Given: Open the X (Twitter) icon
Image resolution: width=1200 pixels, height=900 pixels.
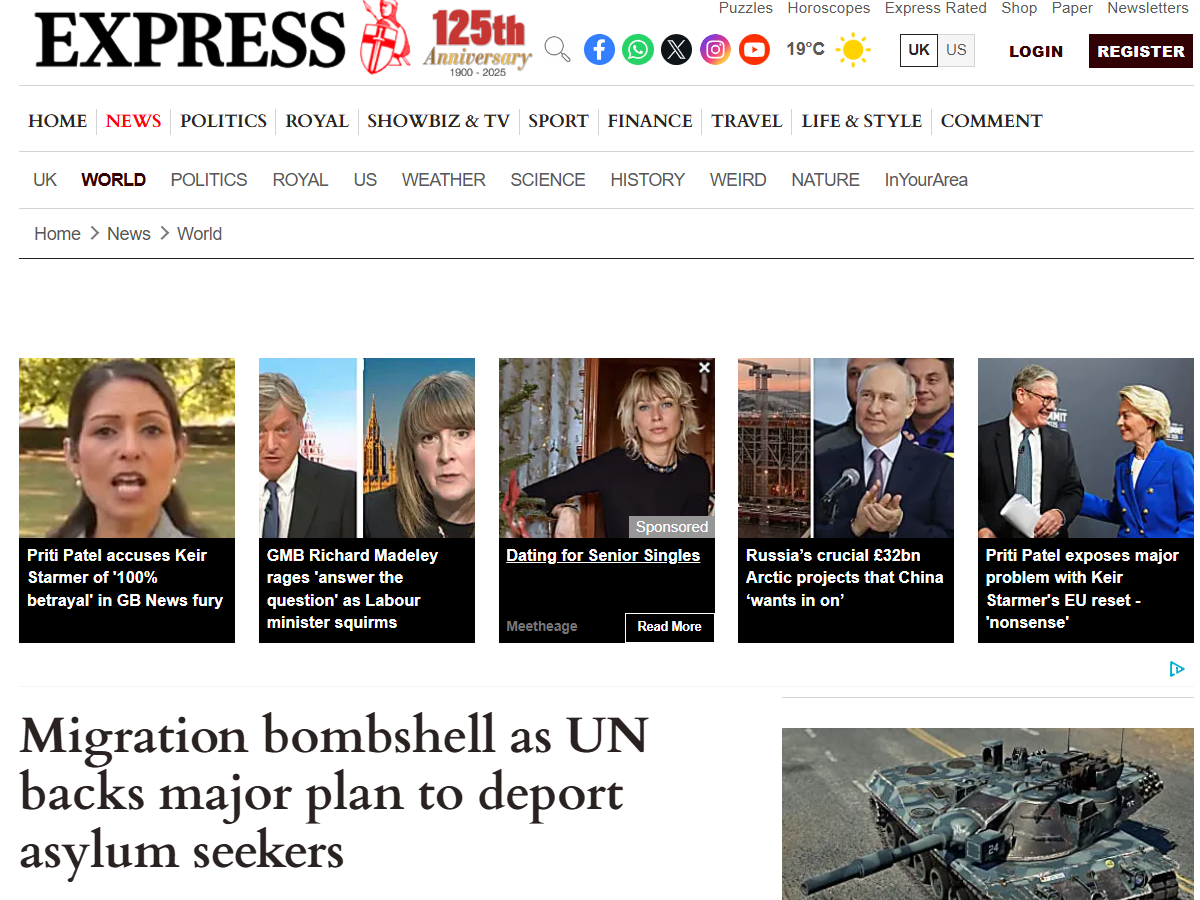Looking at the screenshot, I should 677,49.
